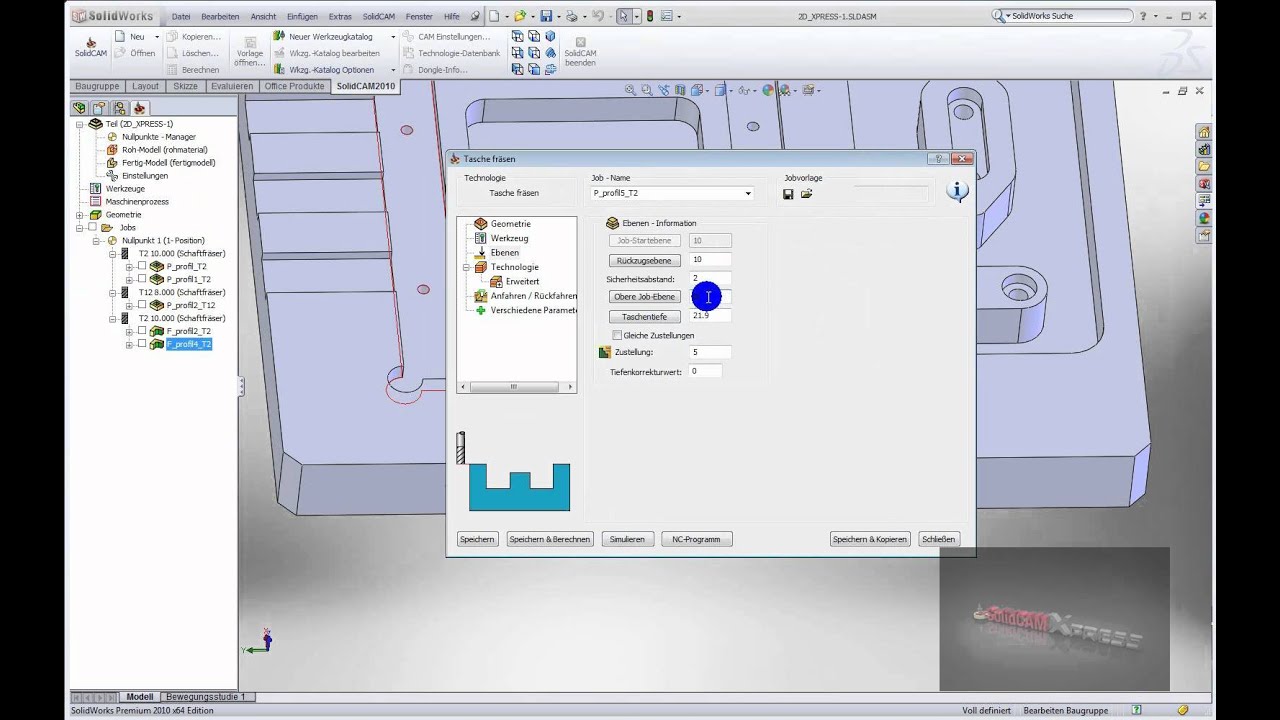Screen dimensions: 1280x720
Task: Click the select cursor tool icon
Action: 623,16
